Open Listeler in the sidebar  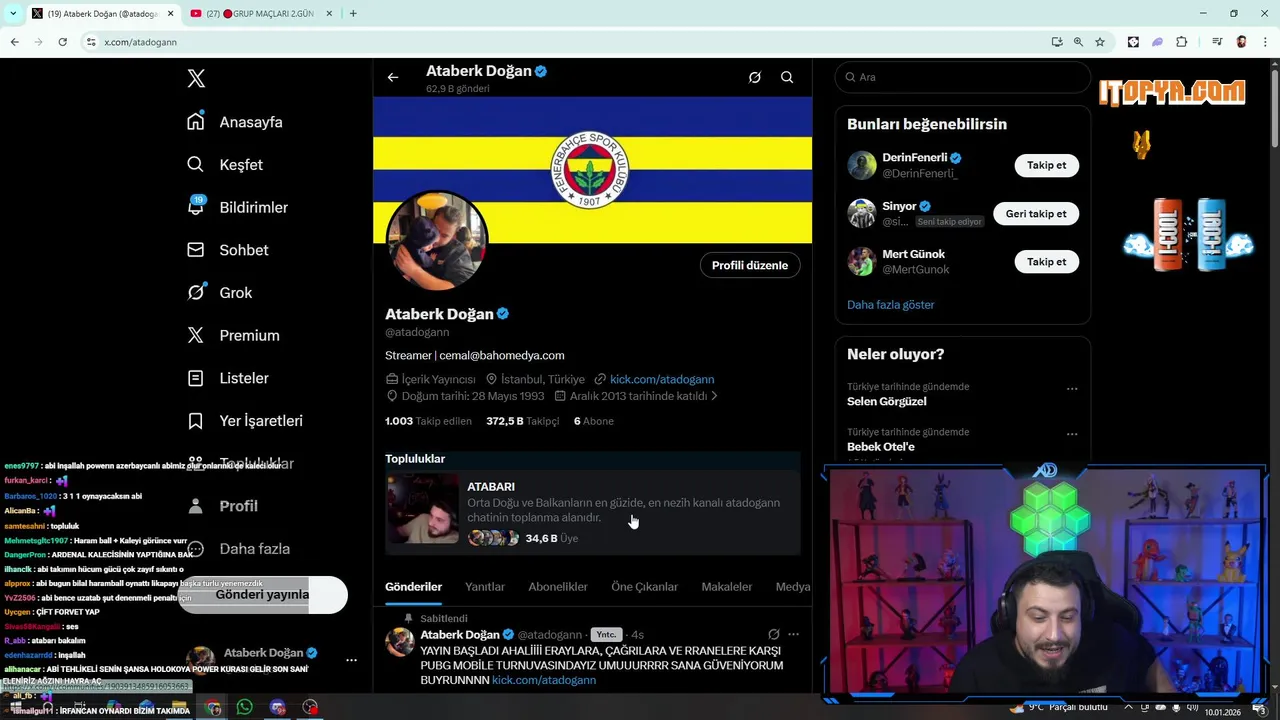click(x=228, y=378)
